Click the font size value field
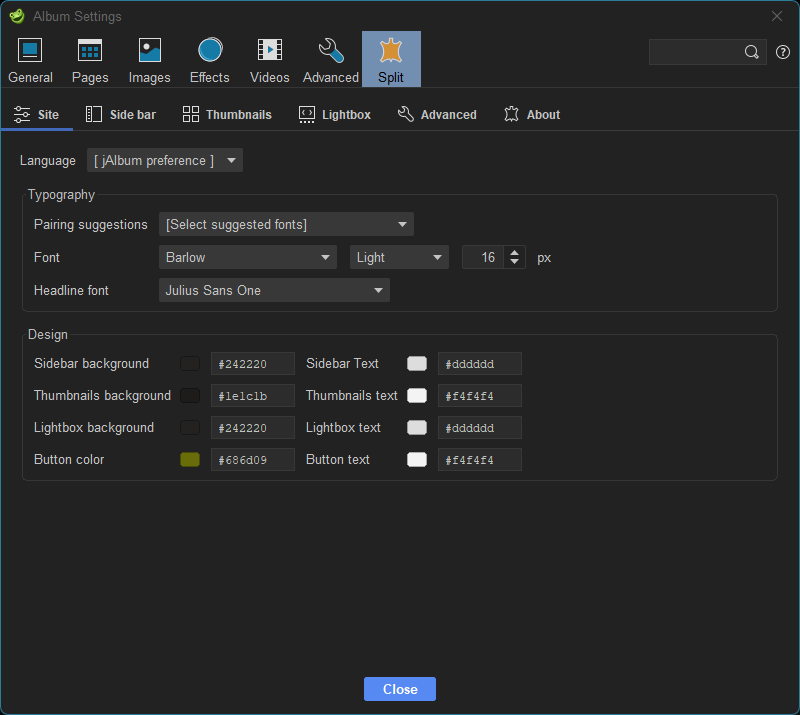This screenshot has height=715, width=800. [x=483, y=257]
